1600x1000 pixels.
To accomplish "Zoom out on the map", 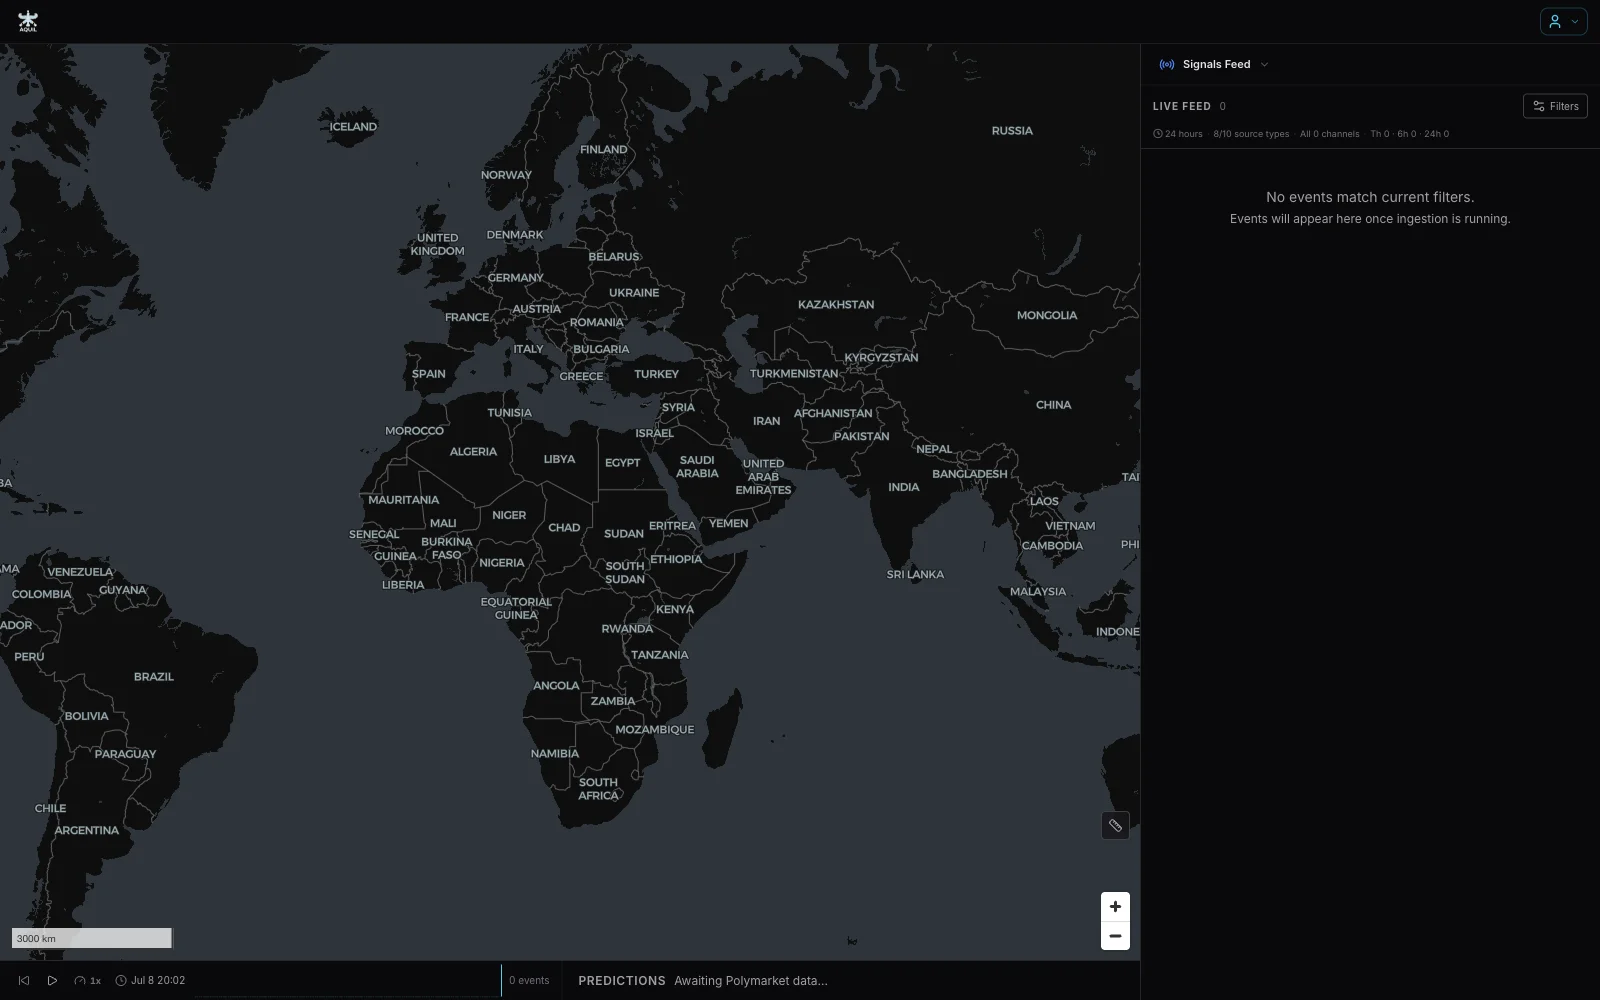I will click(1115, 936).
